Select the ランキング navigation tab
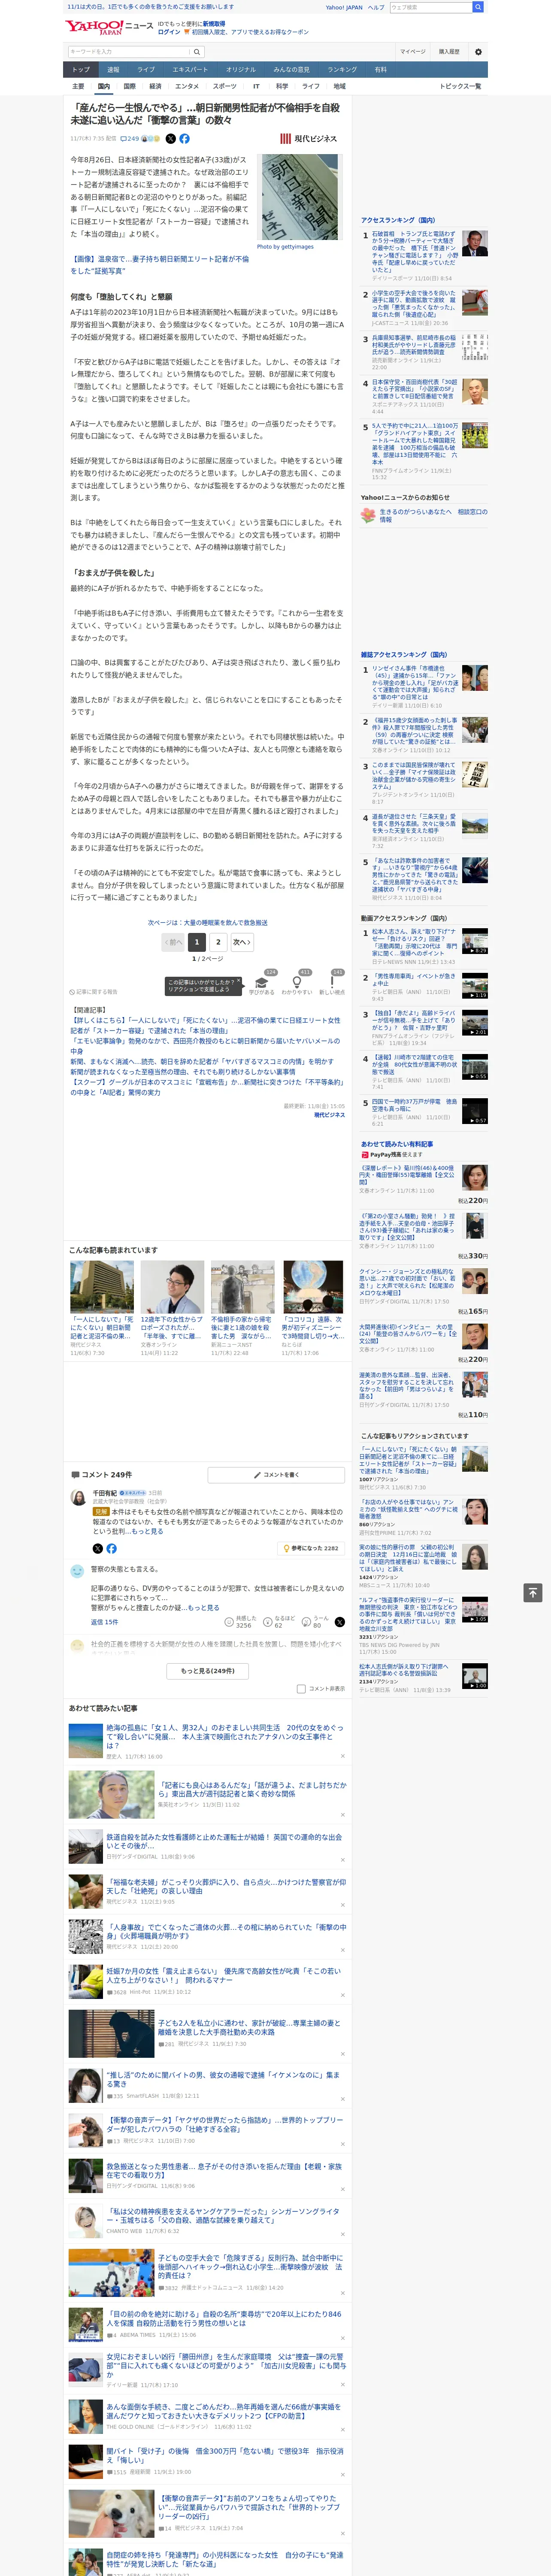 pos(342,70)
